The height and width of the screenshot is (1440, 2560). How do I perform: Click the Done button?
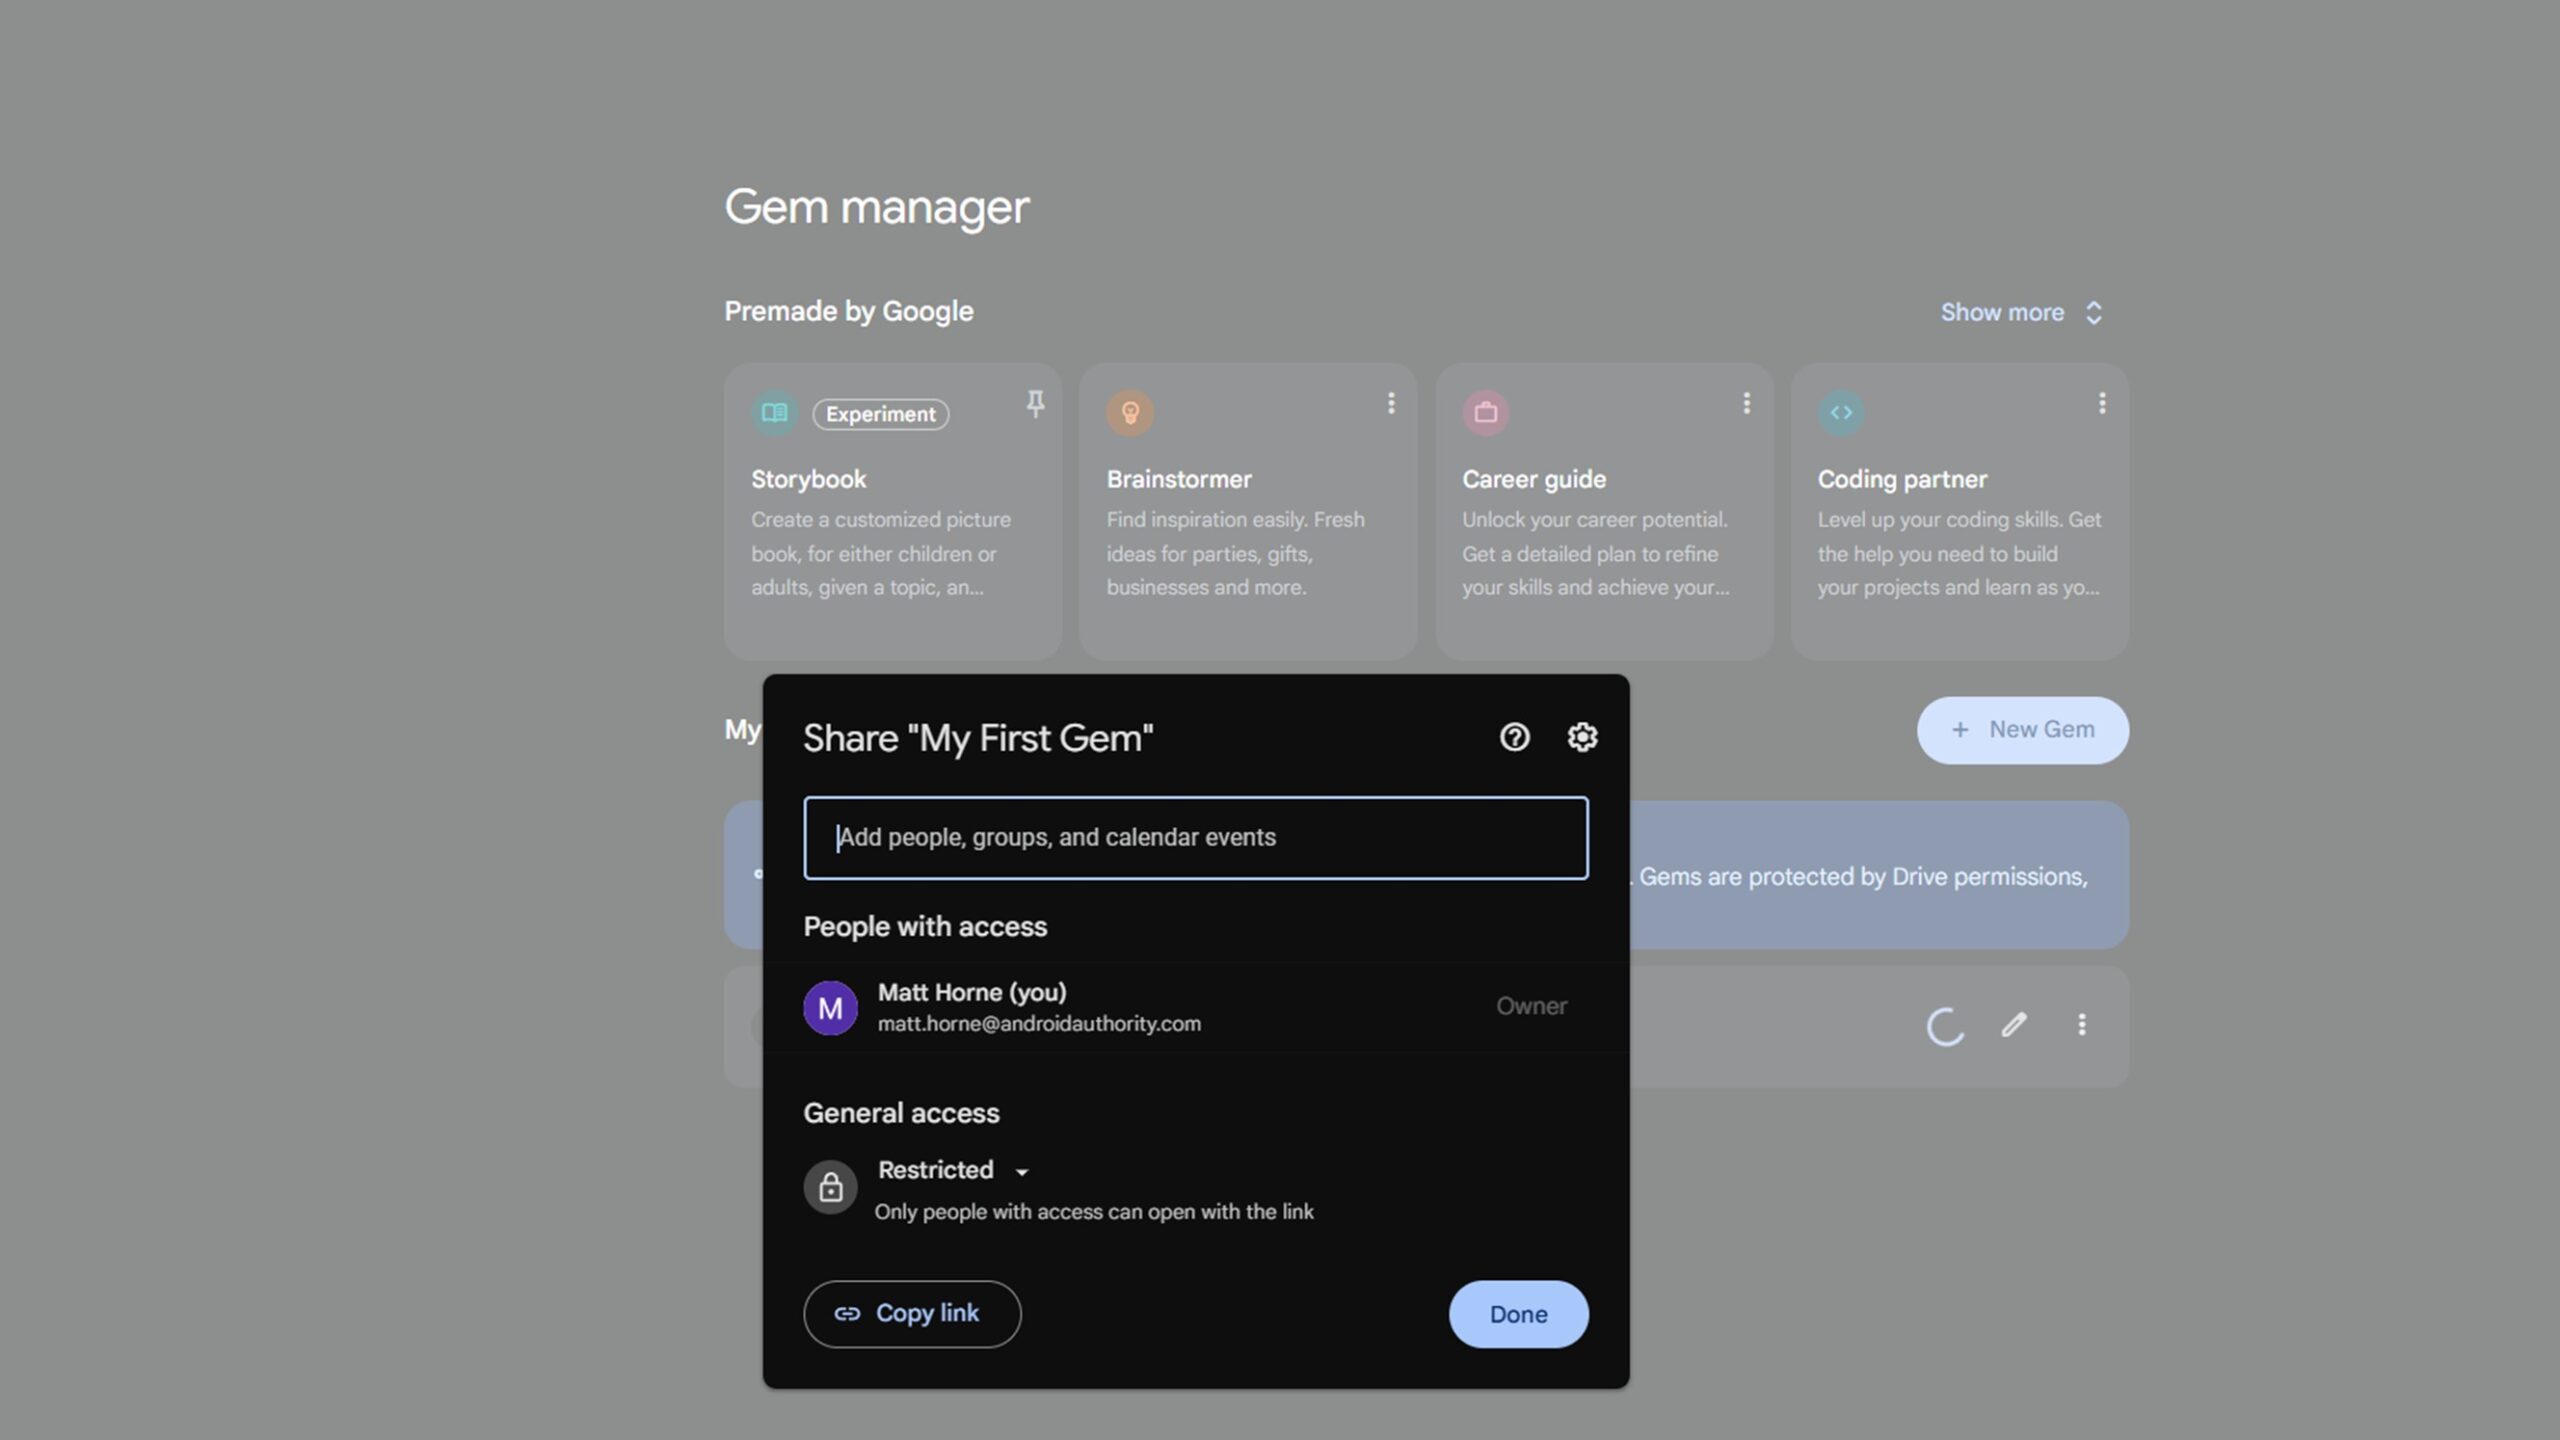[x=1518, y=1314]
